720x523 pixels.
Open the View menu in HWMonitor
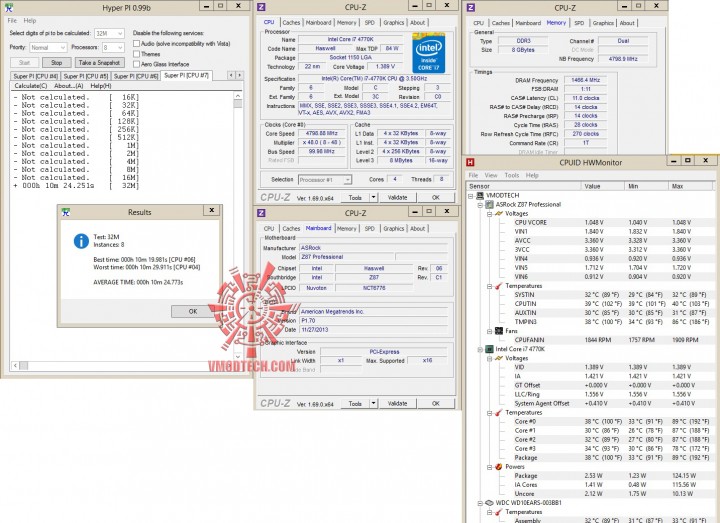click(x=491, y=175)
